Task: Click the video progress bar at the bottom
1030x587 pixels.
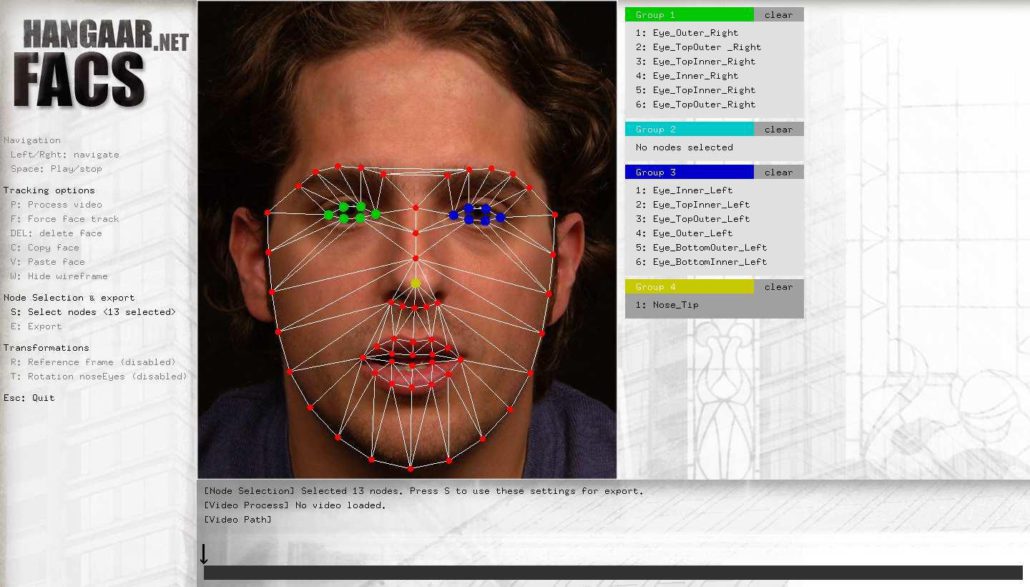Action: pos(615,573)
